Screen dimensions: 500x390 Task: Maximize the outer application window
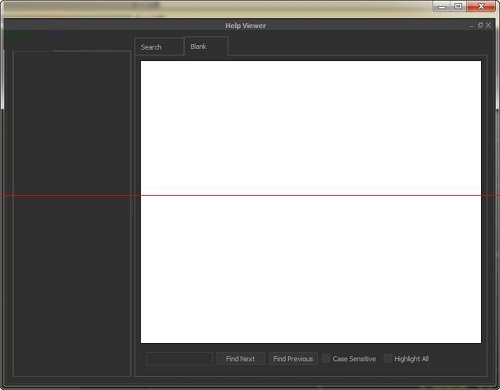coord(459,6)
